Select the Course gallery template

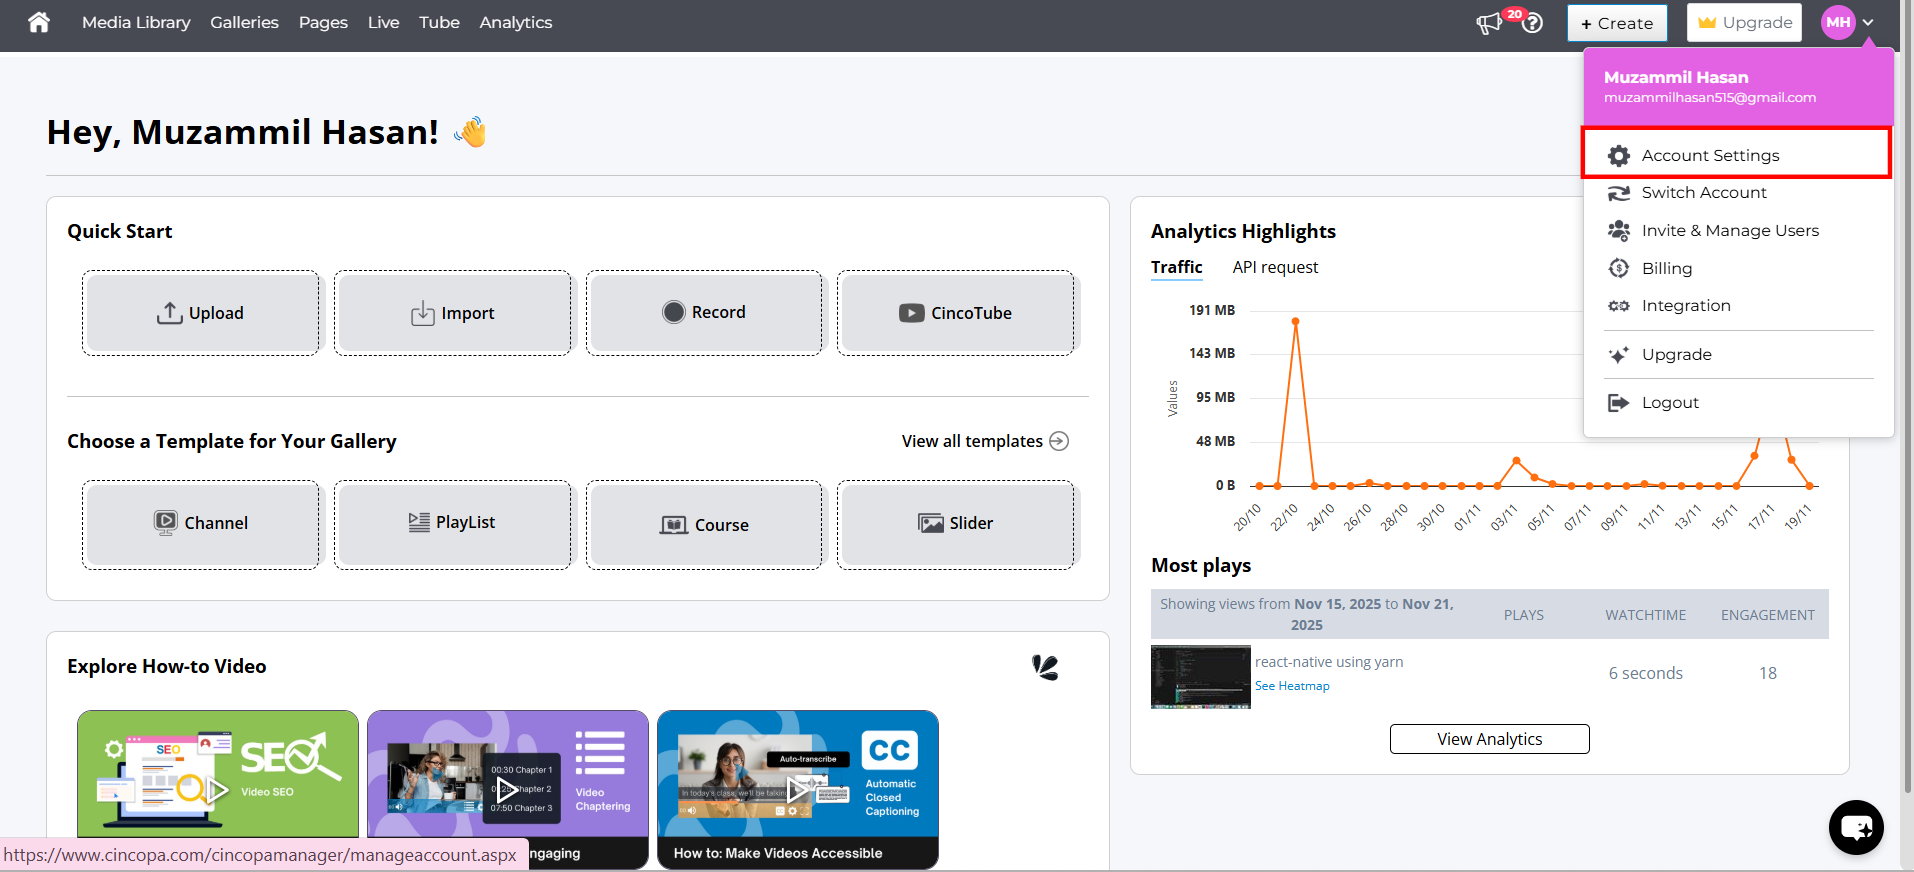pos(704,525)
